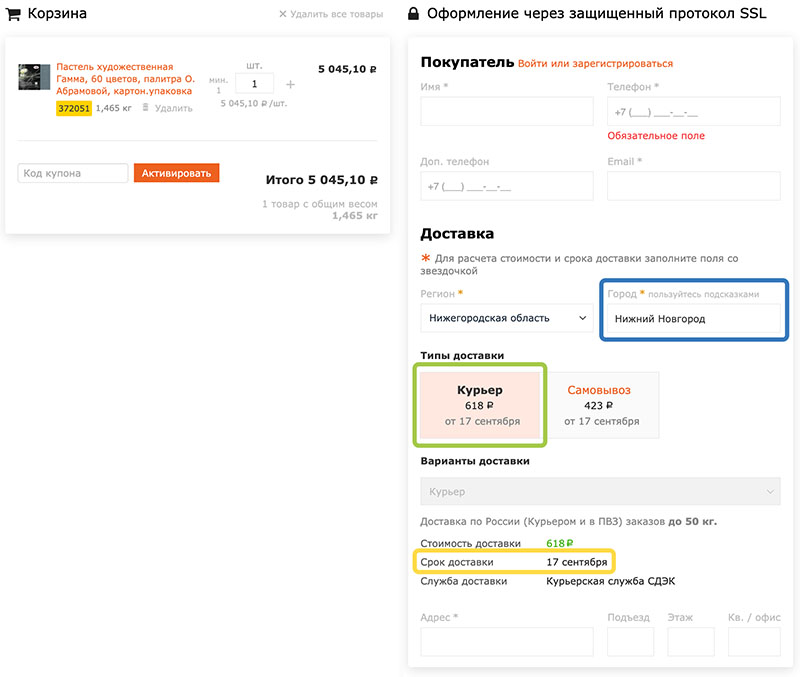Click the X icon to remove all items
This screenshot has height=677, width=800.
[x=283, y=15]
